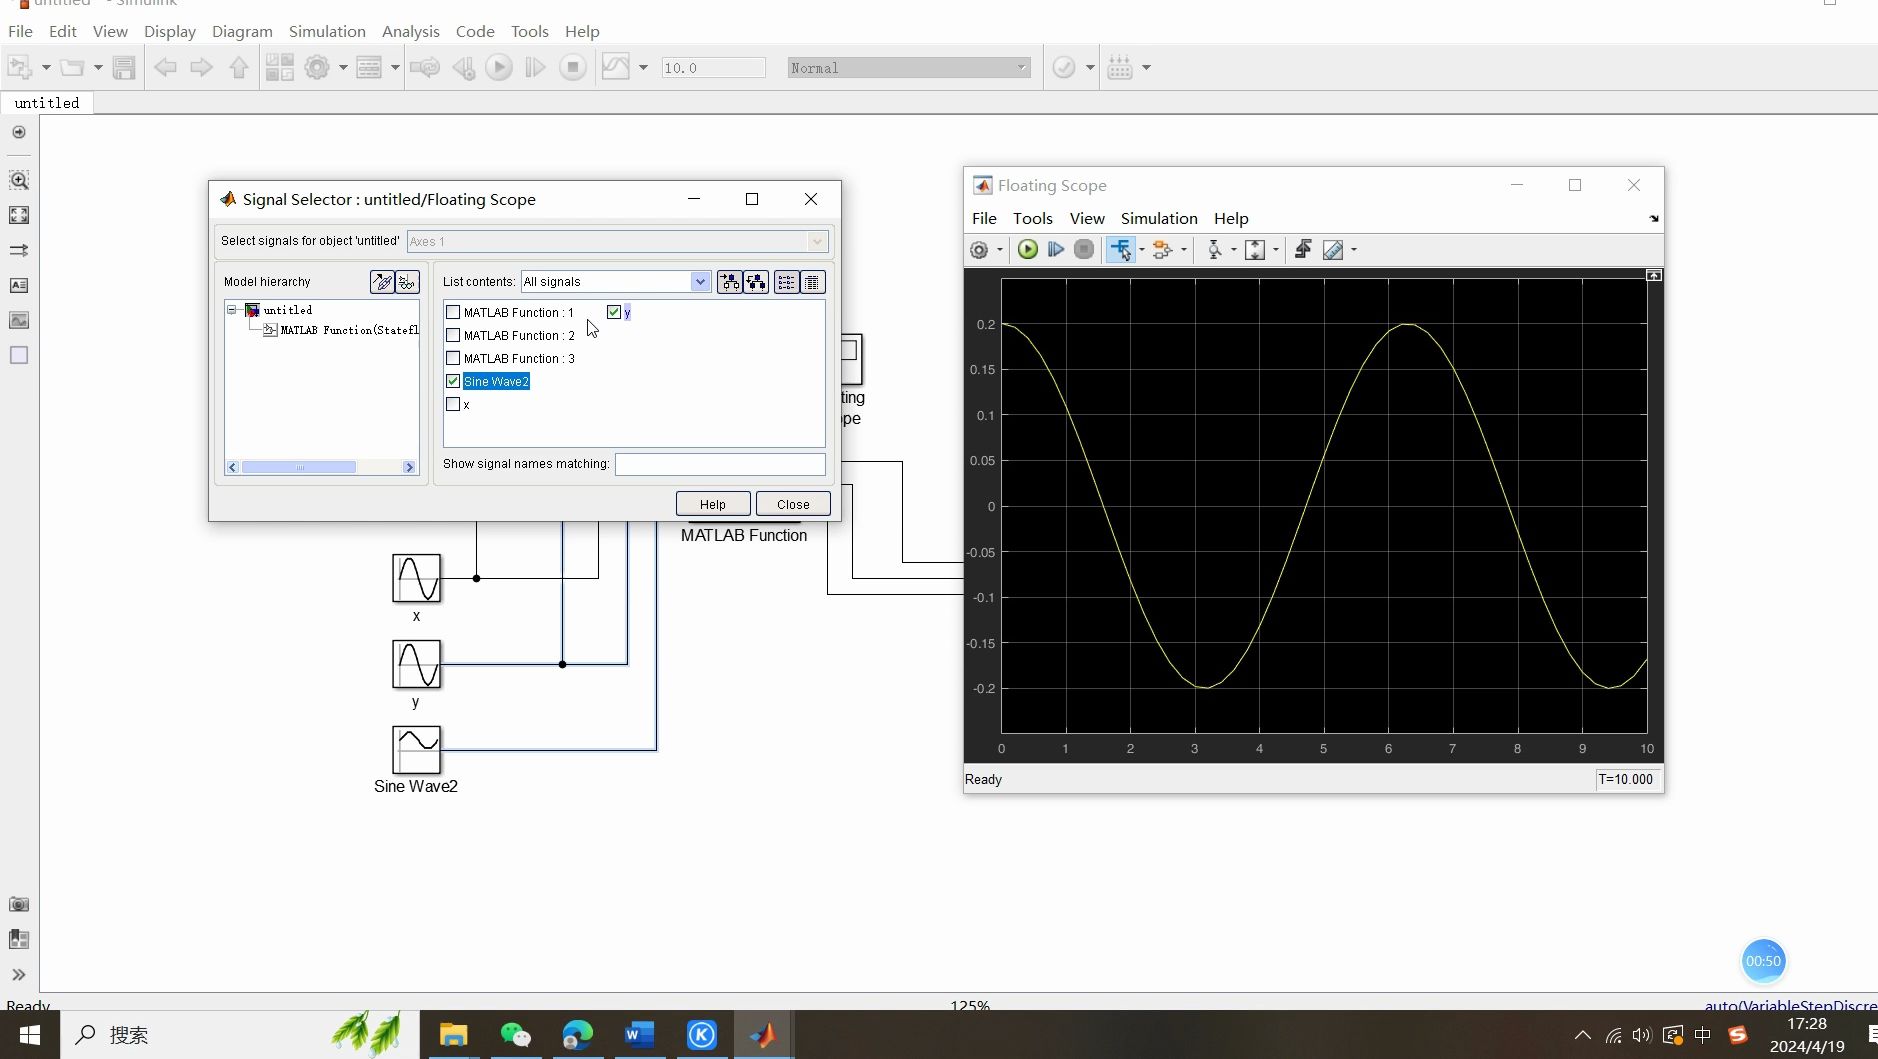Open the Analysis menu in Simulink
Viewport: 1878px width, 1059px height.
pyautogui.click(x=410, y=32)
